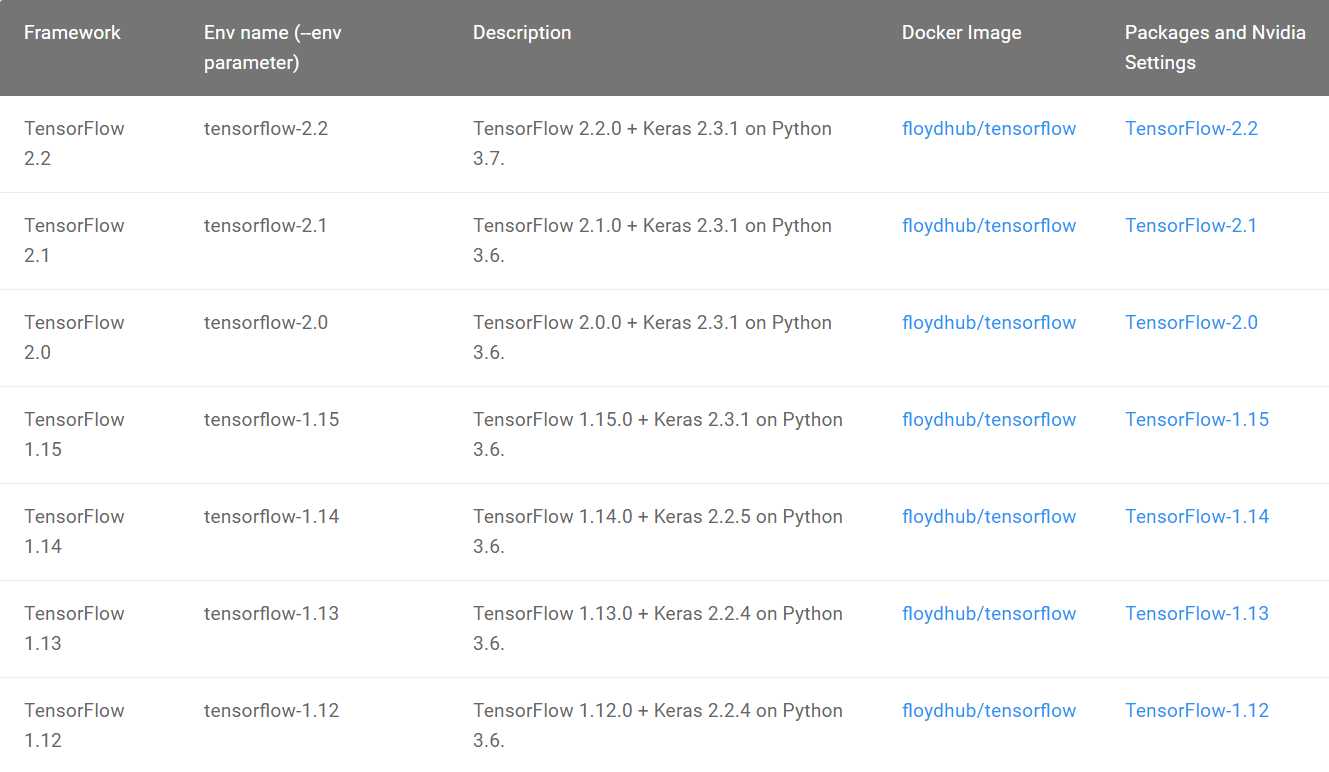
Task: Open the TensorFlow-2.1 packages link
Action: [x=1191, y=226]
